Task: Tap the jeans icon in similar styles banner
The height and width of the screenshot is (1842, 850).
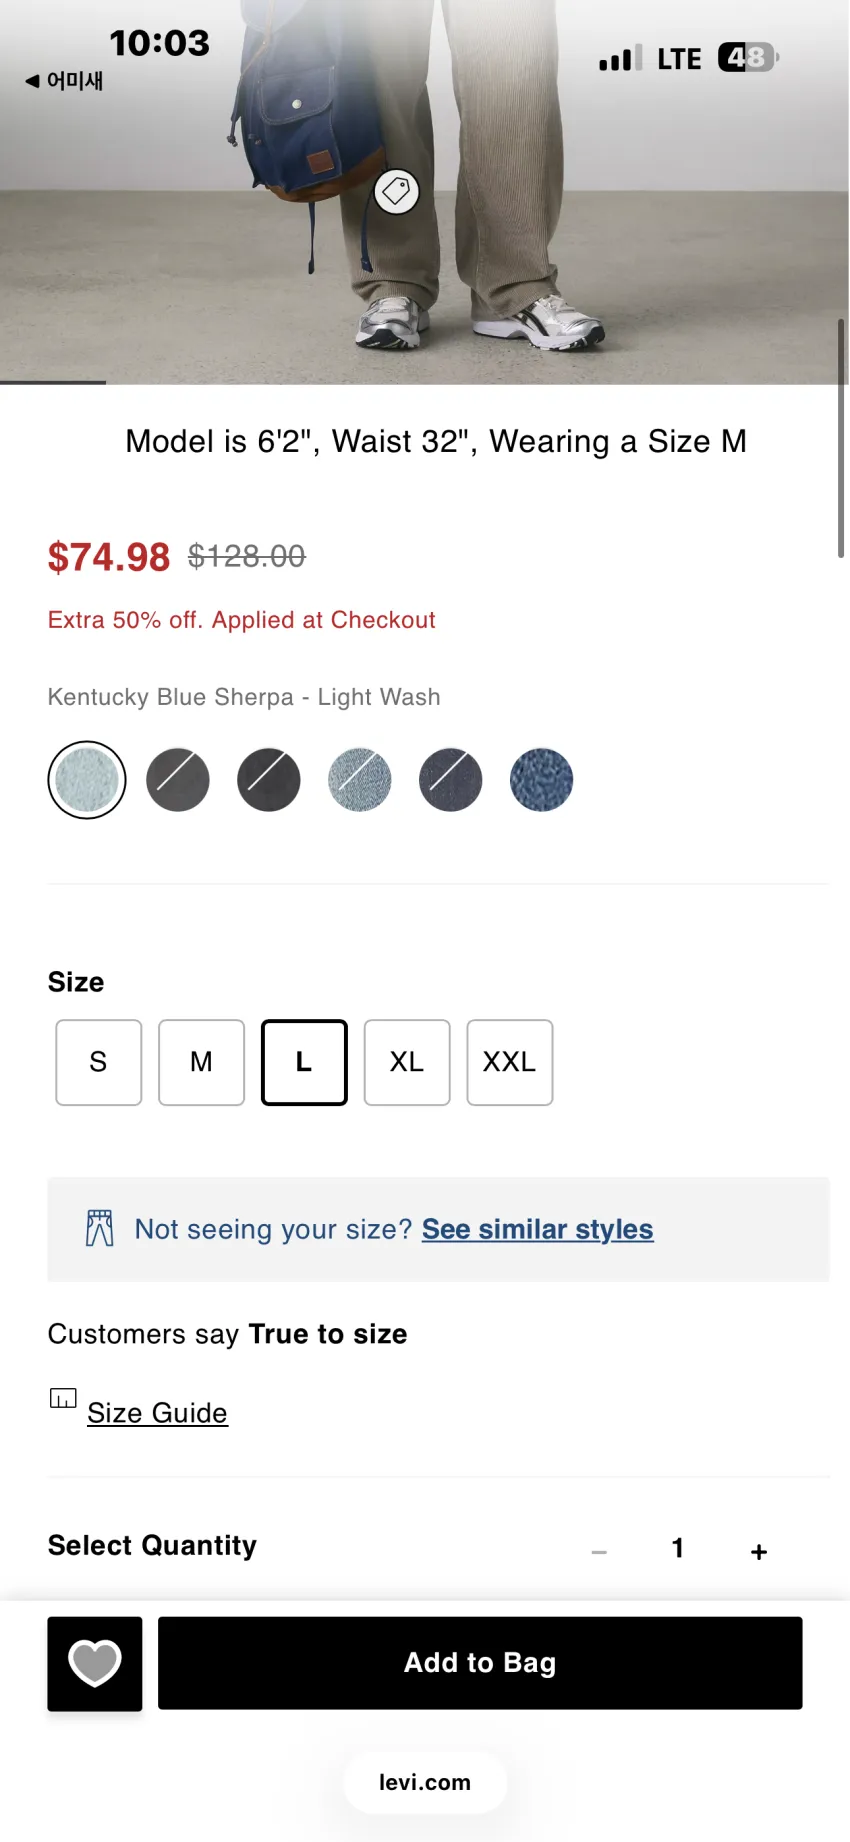Action: click(x=100, y=1228)
